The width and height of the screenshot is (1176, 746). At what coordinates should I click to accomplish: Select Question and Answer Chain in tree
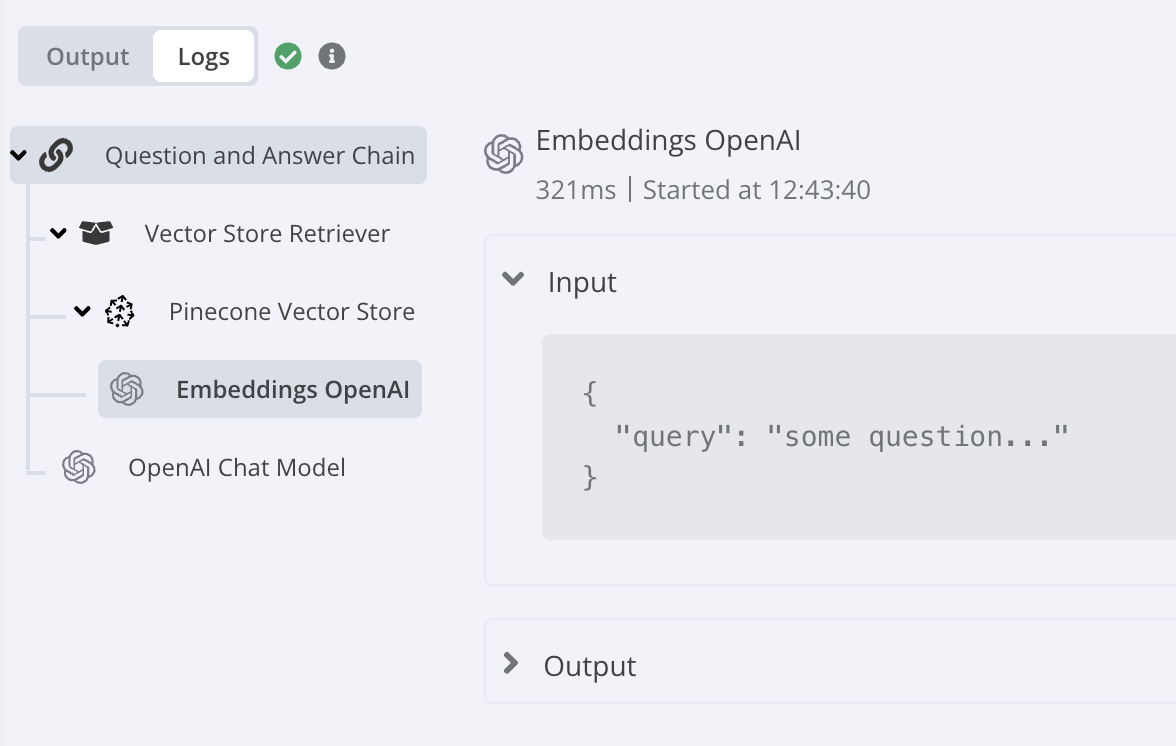218,155
